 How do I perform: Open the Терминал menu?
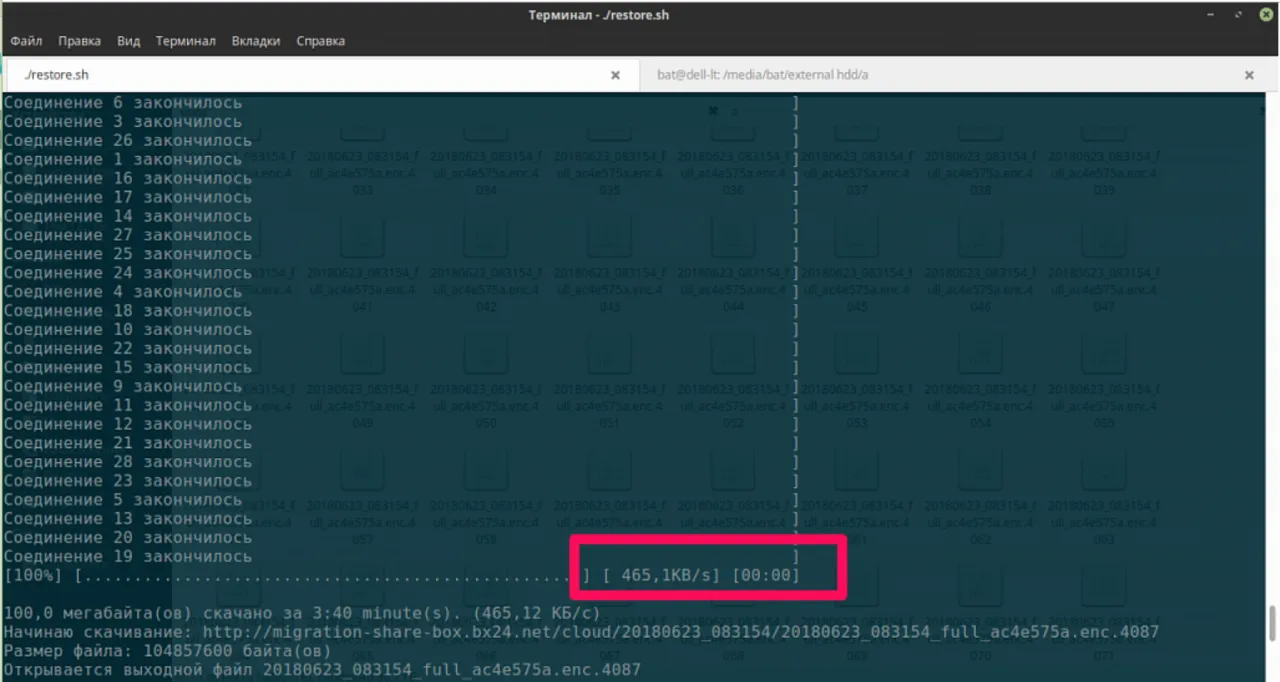coord(185,41)
